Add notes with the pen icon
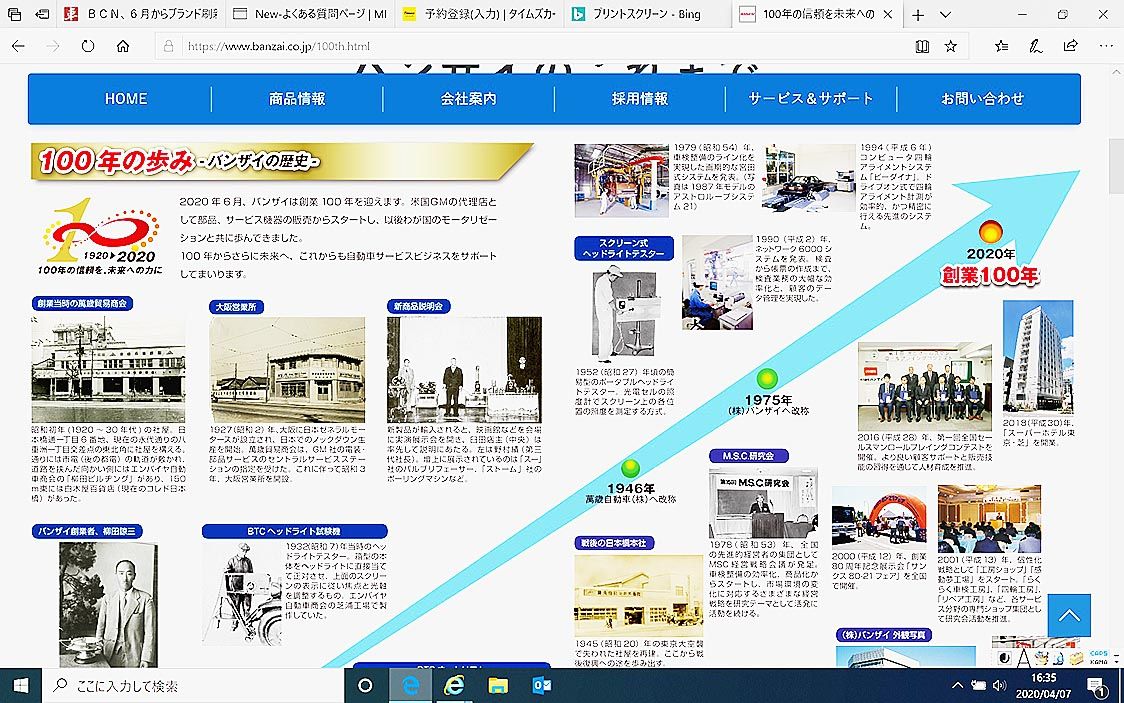This screenshot has width=1124, height=703. (x=1036, y=47)
